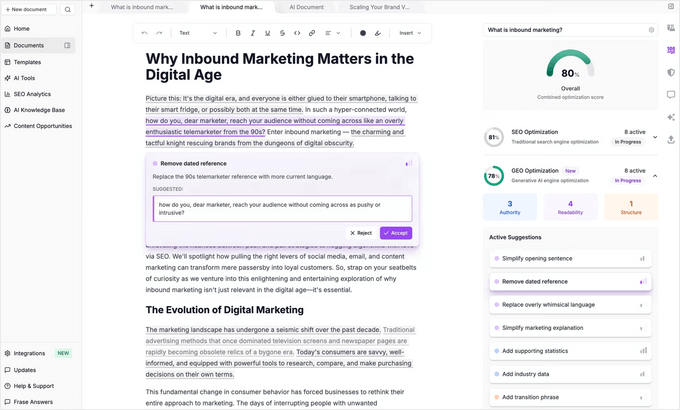Open the comments panel icon on right rail
The width and height of the screenshot is (680, 410).
click(670, 95)
